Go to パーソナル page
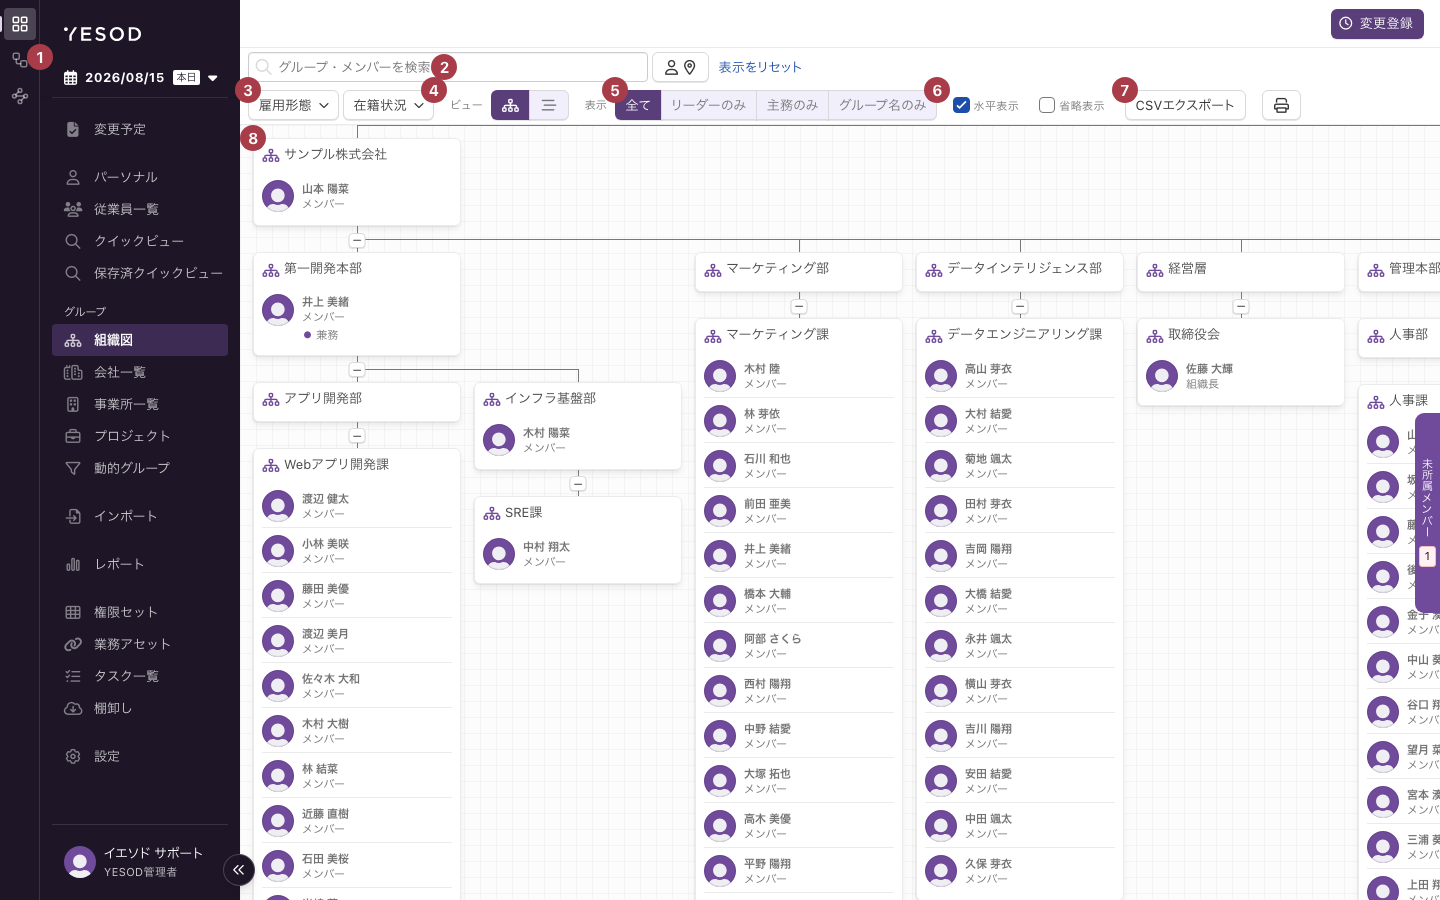Screen dimensions: 1440x900 [140, 177]
